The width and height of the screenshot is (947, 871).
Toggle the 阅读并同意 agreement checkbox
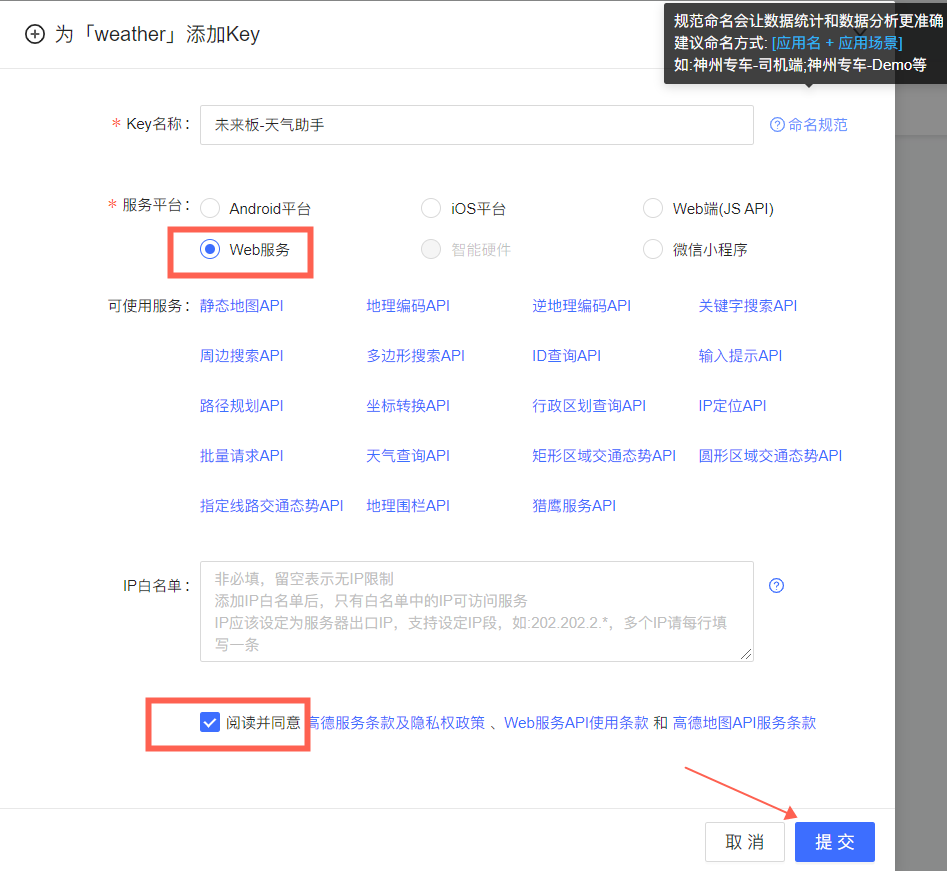(x=210, y=722)
